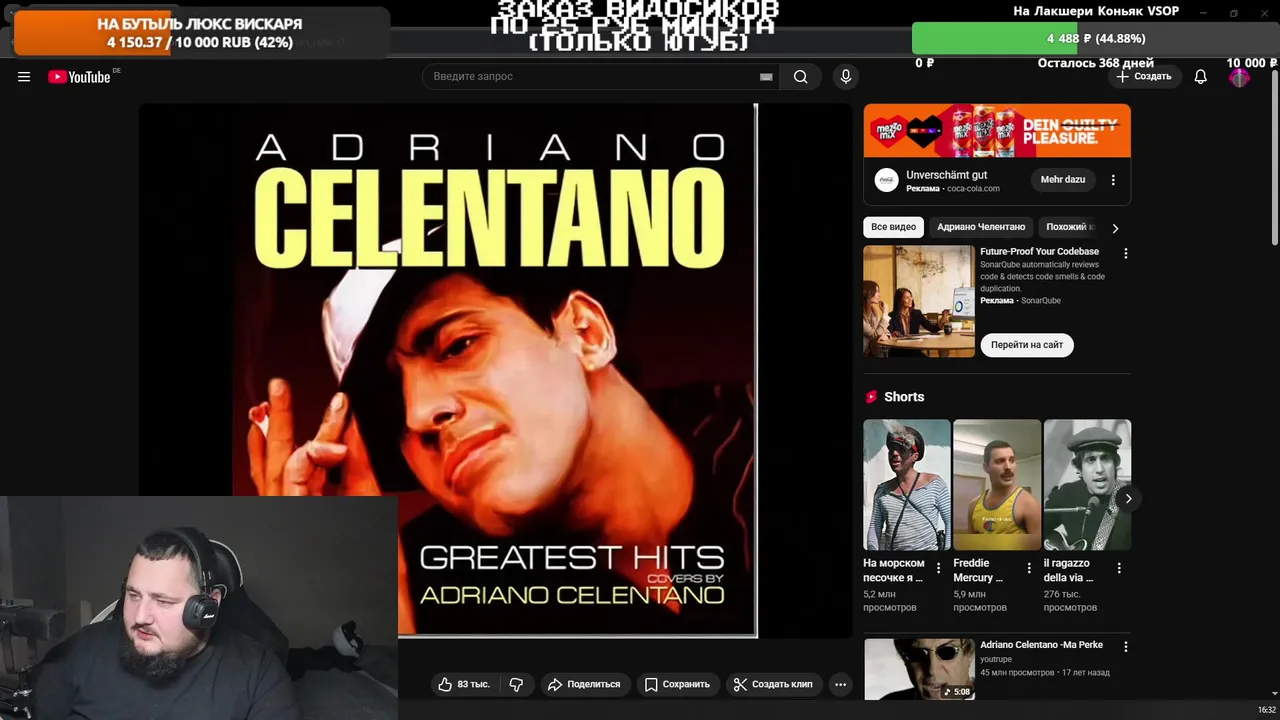The height and width of the screenshot is (720, 1280).
Task: Open more actions ellipsis under video
Action: pyautogui.click(x=841, y=684)
